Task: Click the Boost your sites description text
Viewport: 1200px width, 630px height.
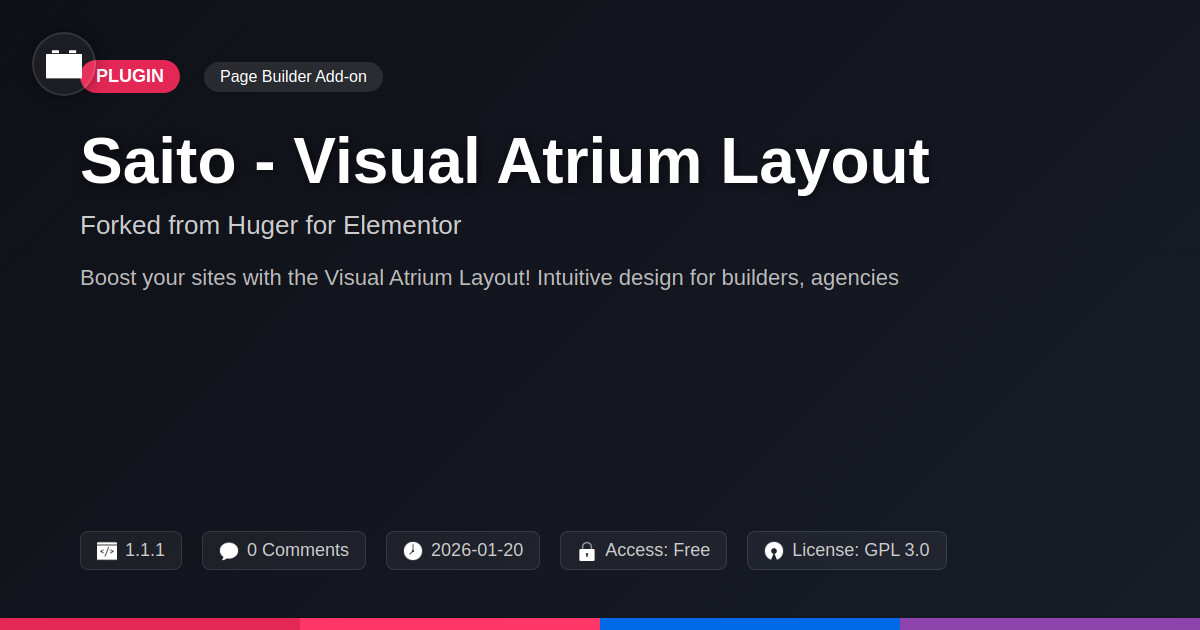Action: 489,278
